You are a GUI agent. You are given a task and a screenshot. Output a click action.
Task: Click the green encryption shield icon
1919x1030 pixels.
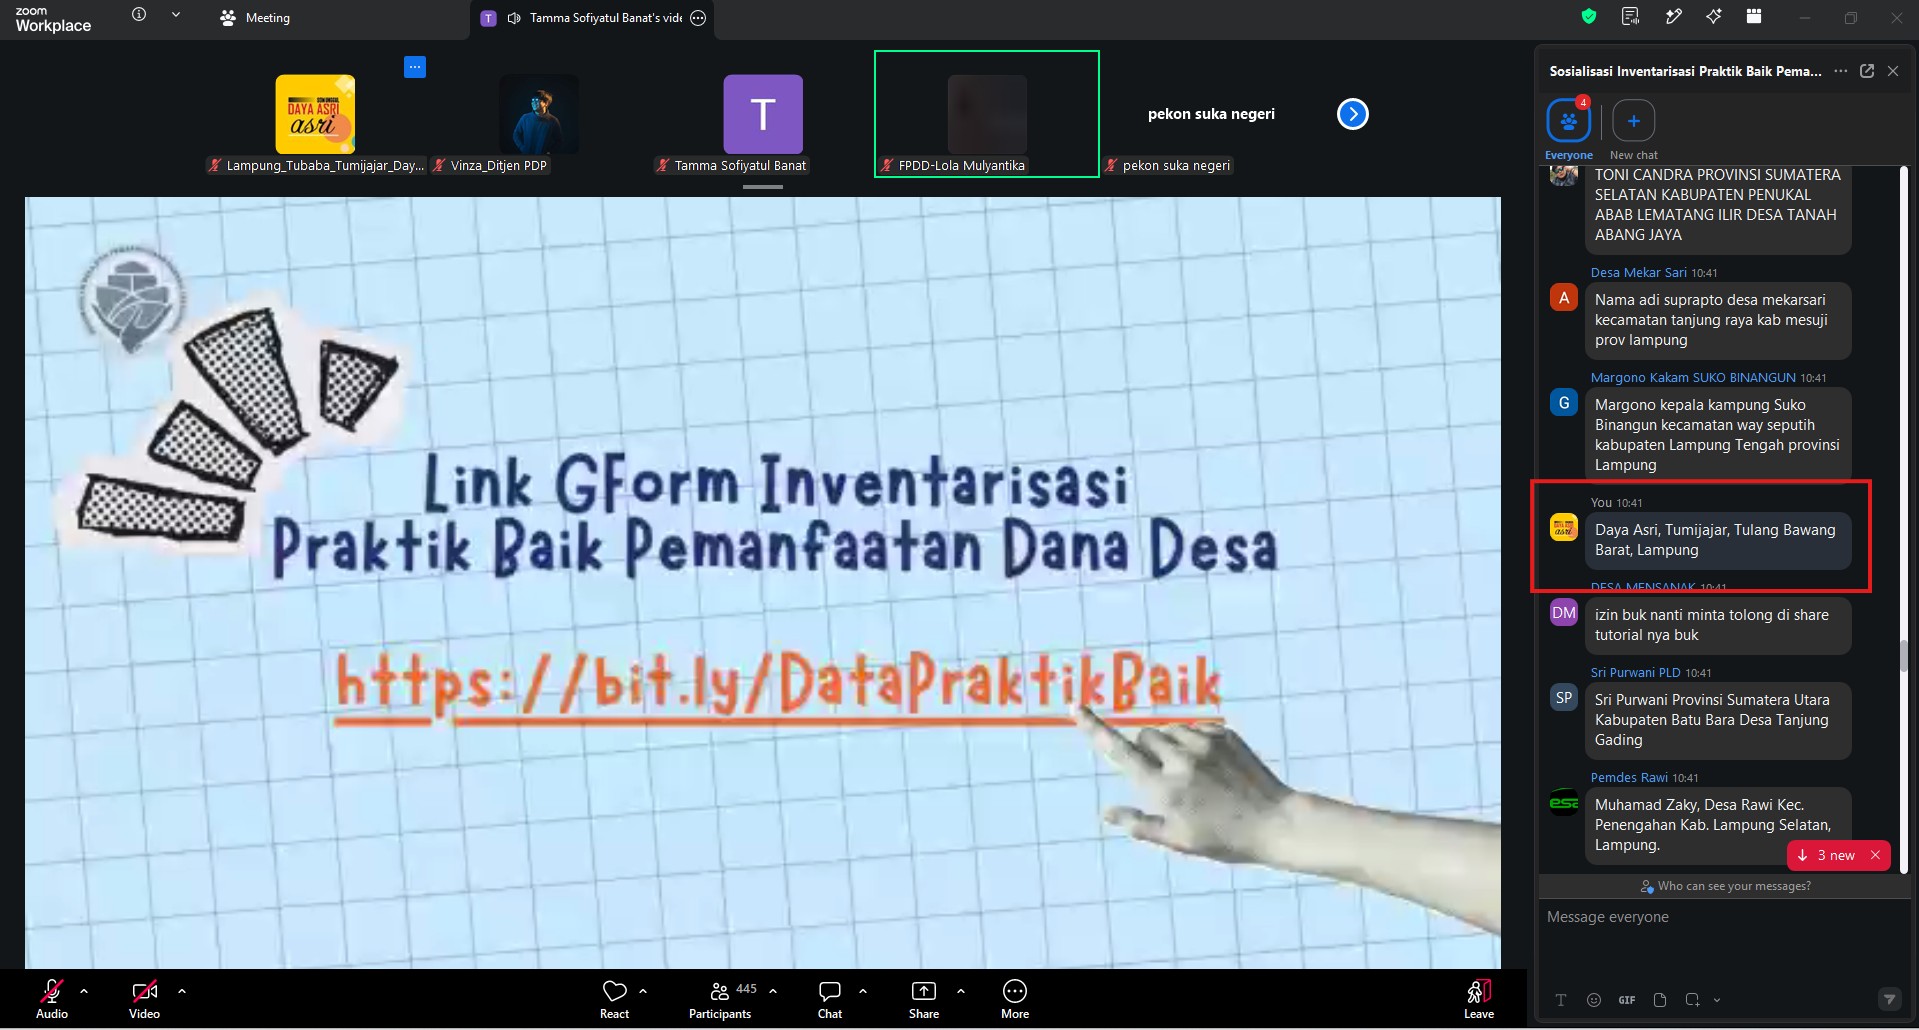[x=1588, y=16]
